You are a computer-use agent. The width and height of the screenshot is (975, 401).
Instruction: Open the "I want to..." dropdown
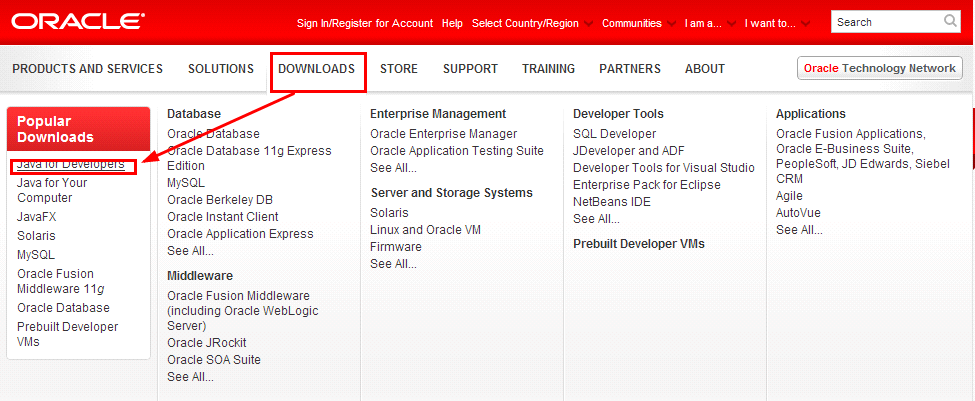pos(777,24)
